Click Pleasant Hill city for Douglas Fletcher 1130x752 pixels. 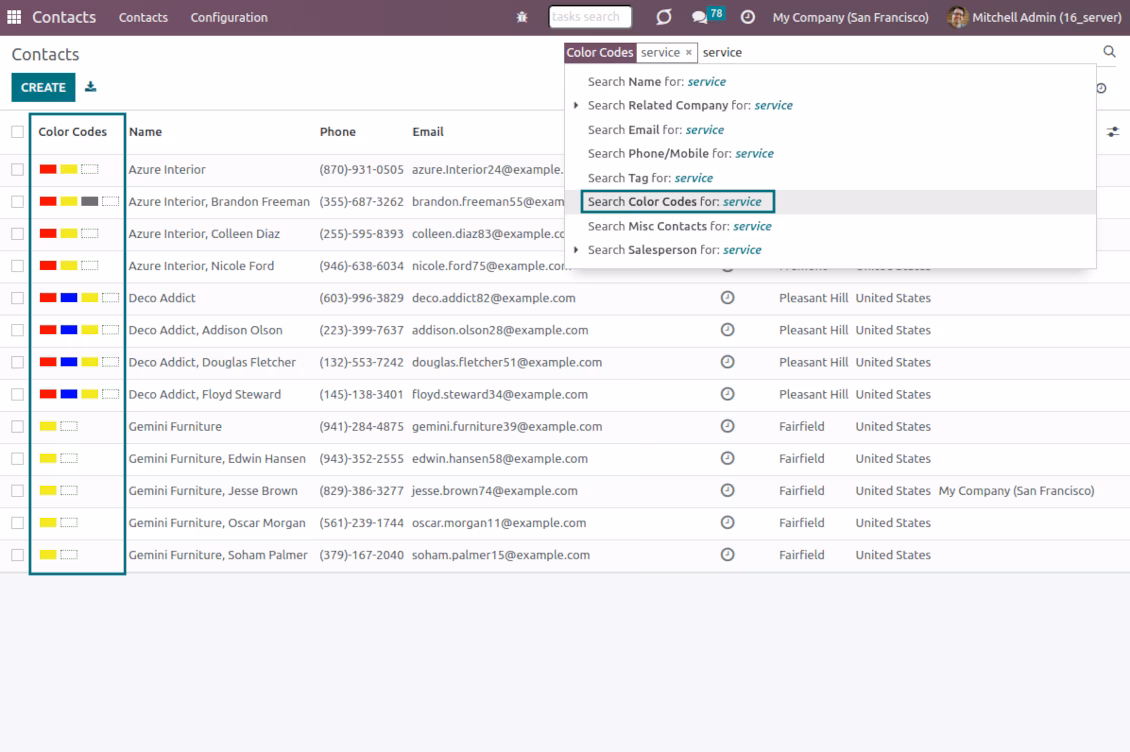pyautogui.click(x=813, y=362)
